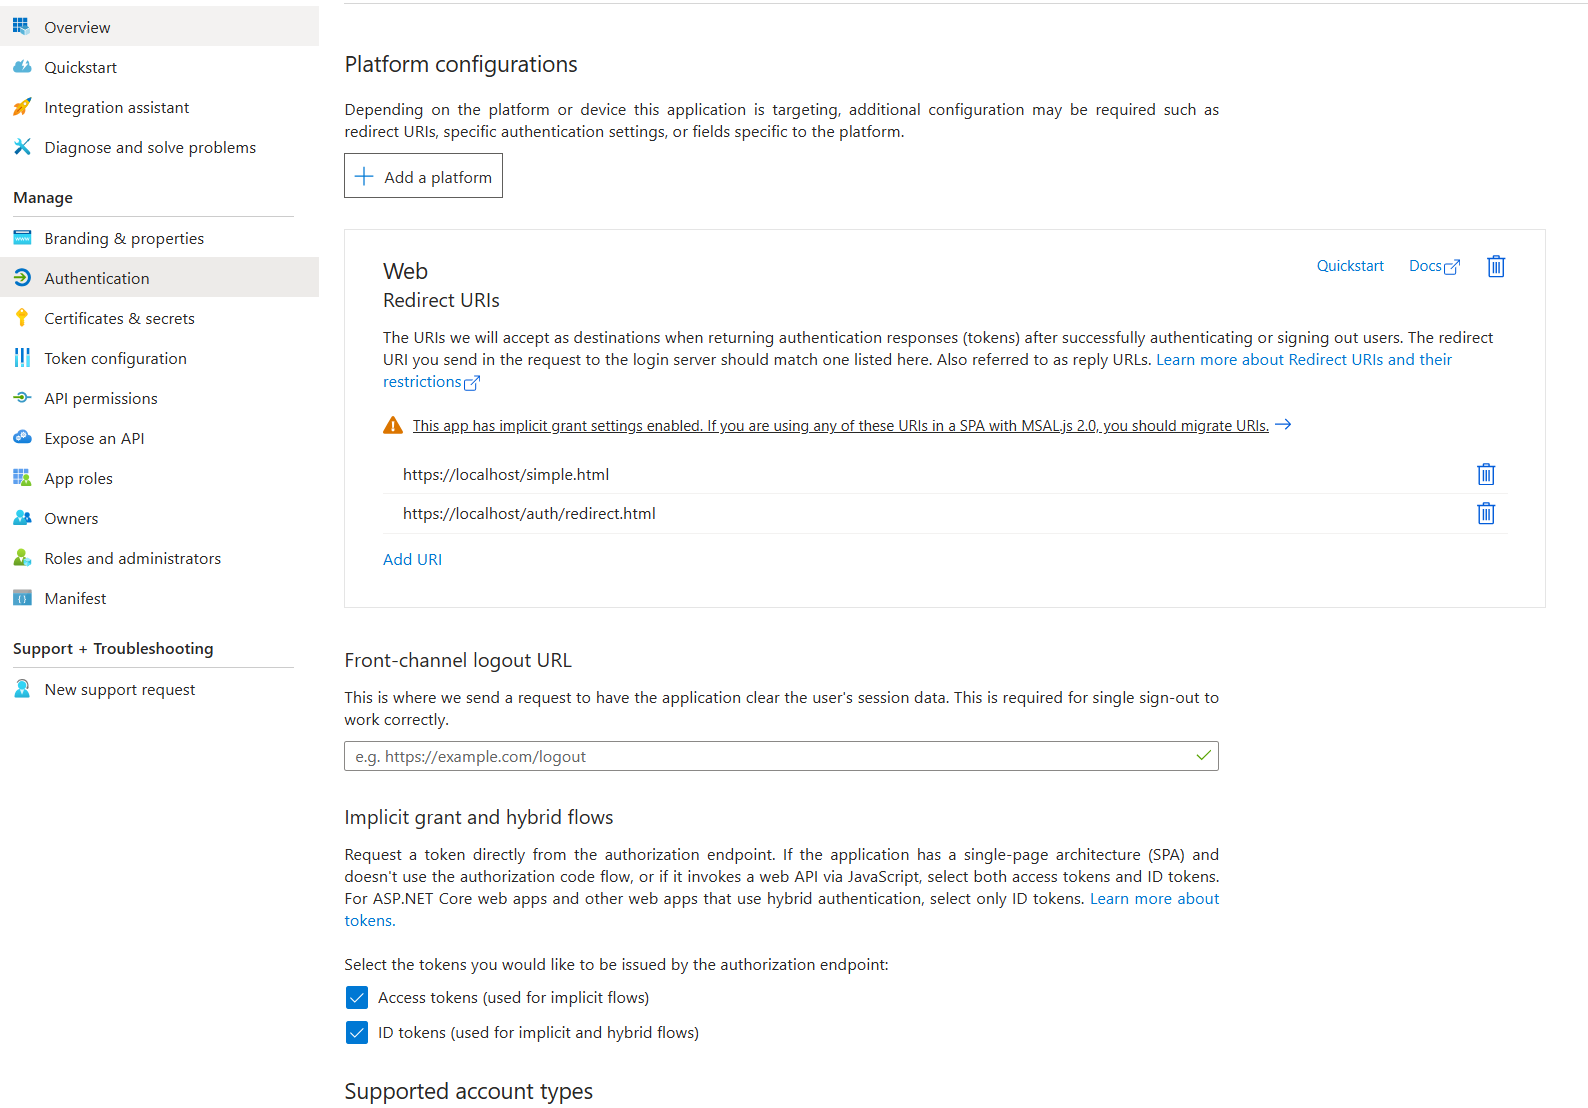Uncheck ID tokens for implicit and hybrid flows
Screen dimensions: 1588x1108
pyautogui.click(x=357, y=1033)
